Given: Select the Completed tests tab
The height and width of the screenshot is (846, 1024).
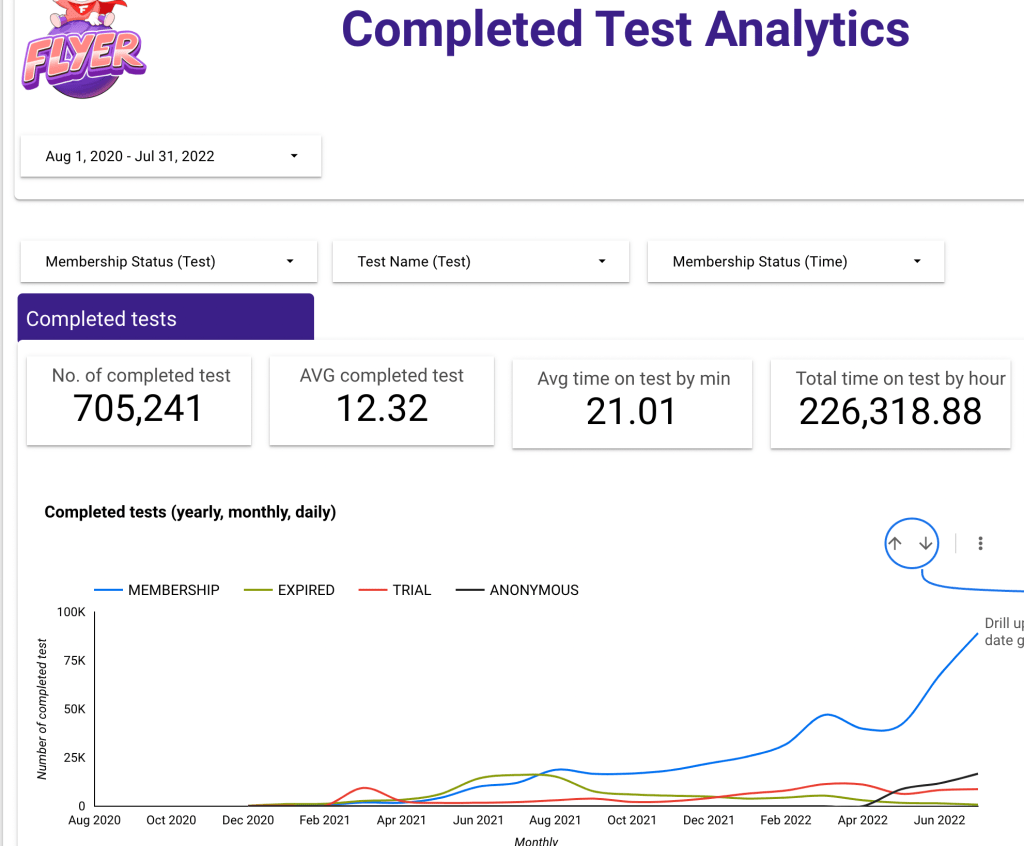Looking at the screenshot, I should pyautogui.click(x=166, y=319).
